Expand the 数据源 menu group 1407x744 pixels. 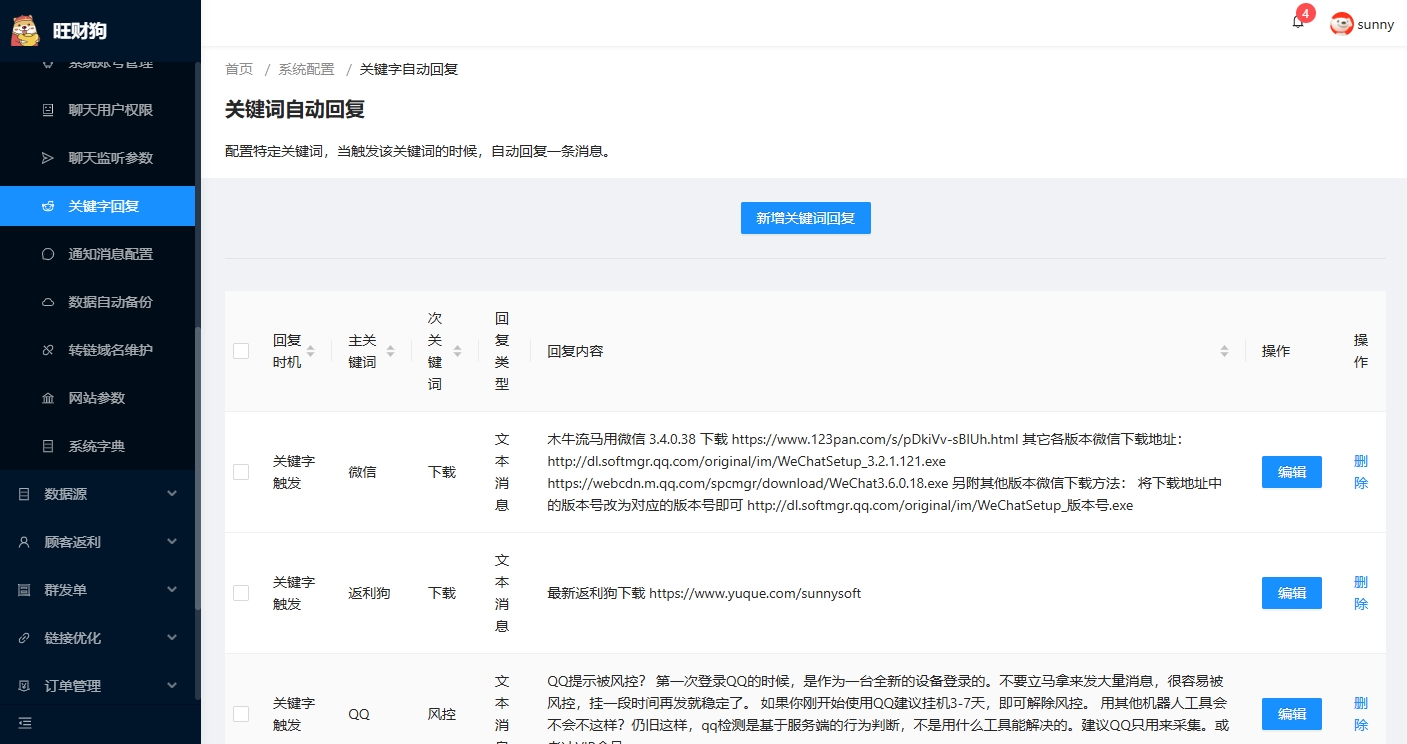(x=97, y=494)
